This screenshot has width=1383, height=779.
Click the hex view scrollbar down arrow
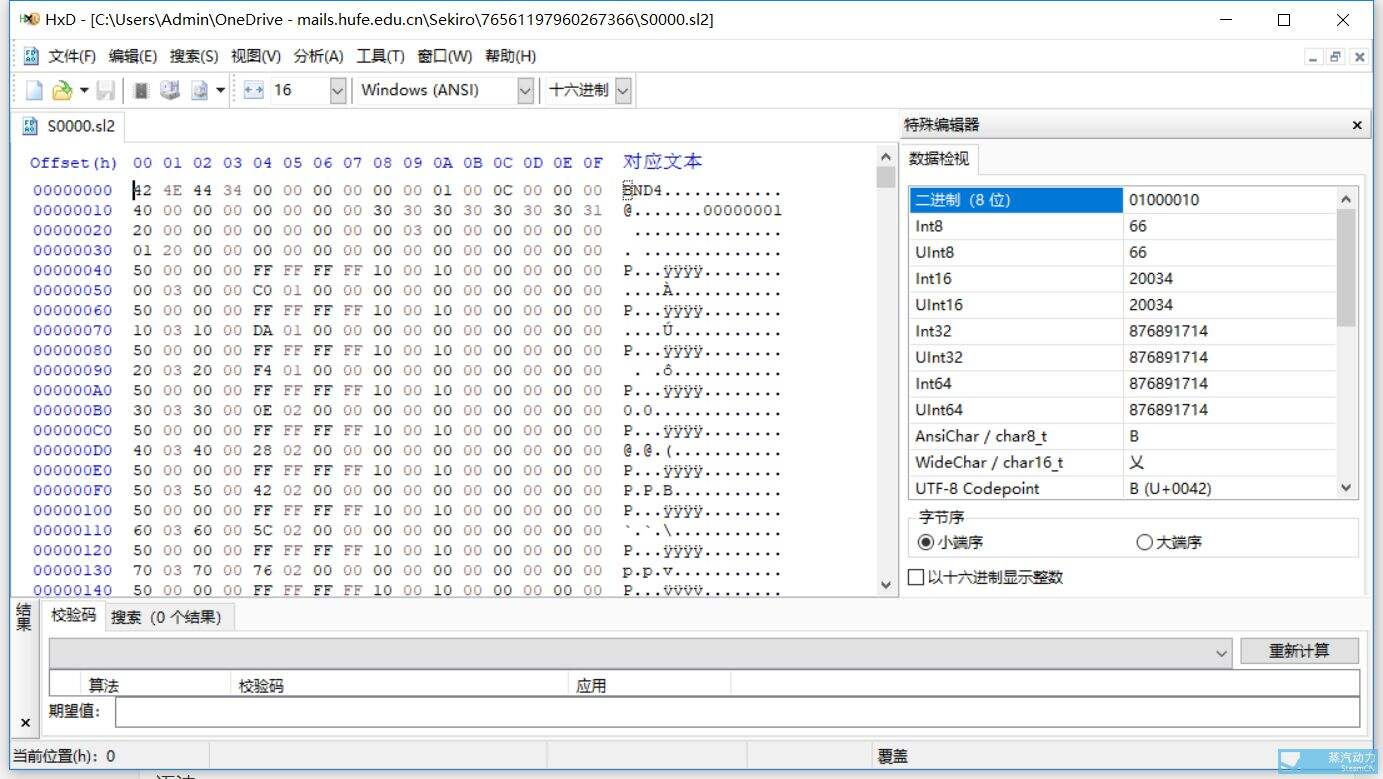pyautogui.click(x=885, y=584)
